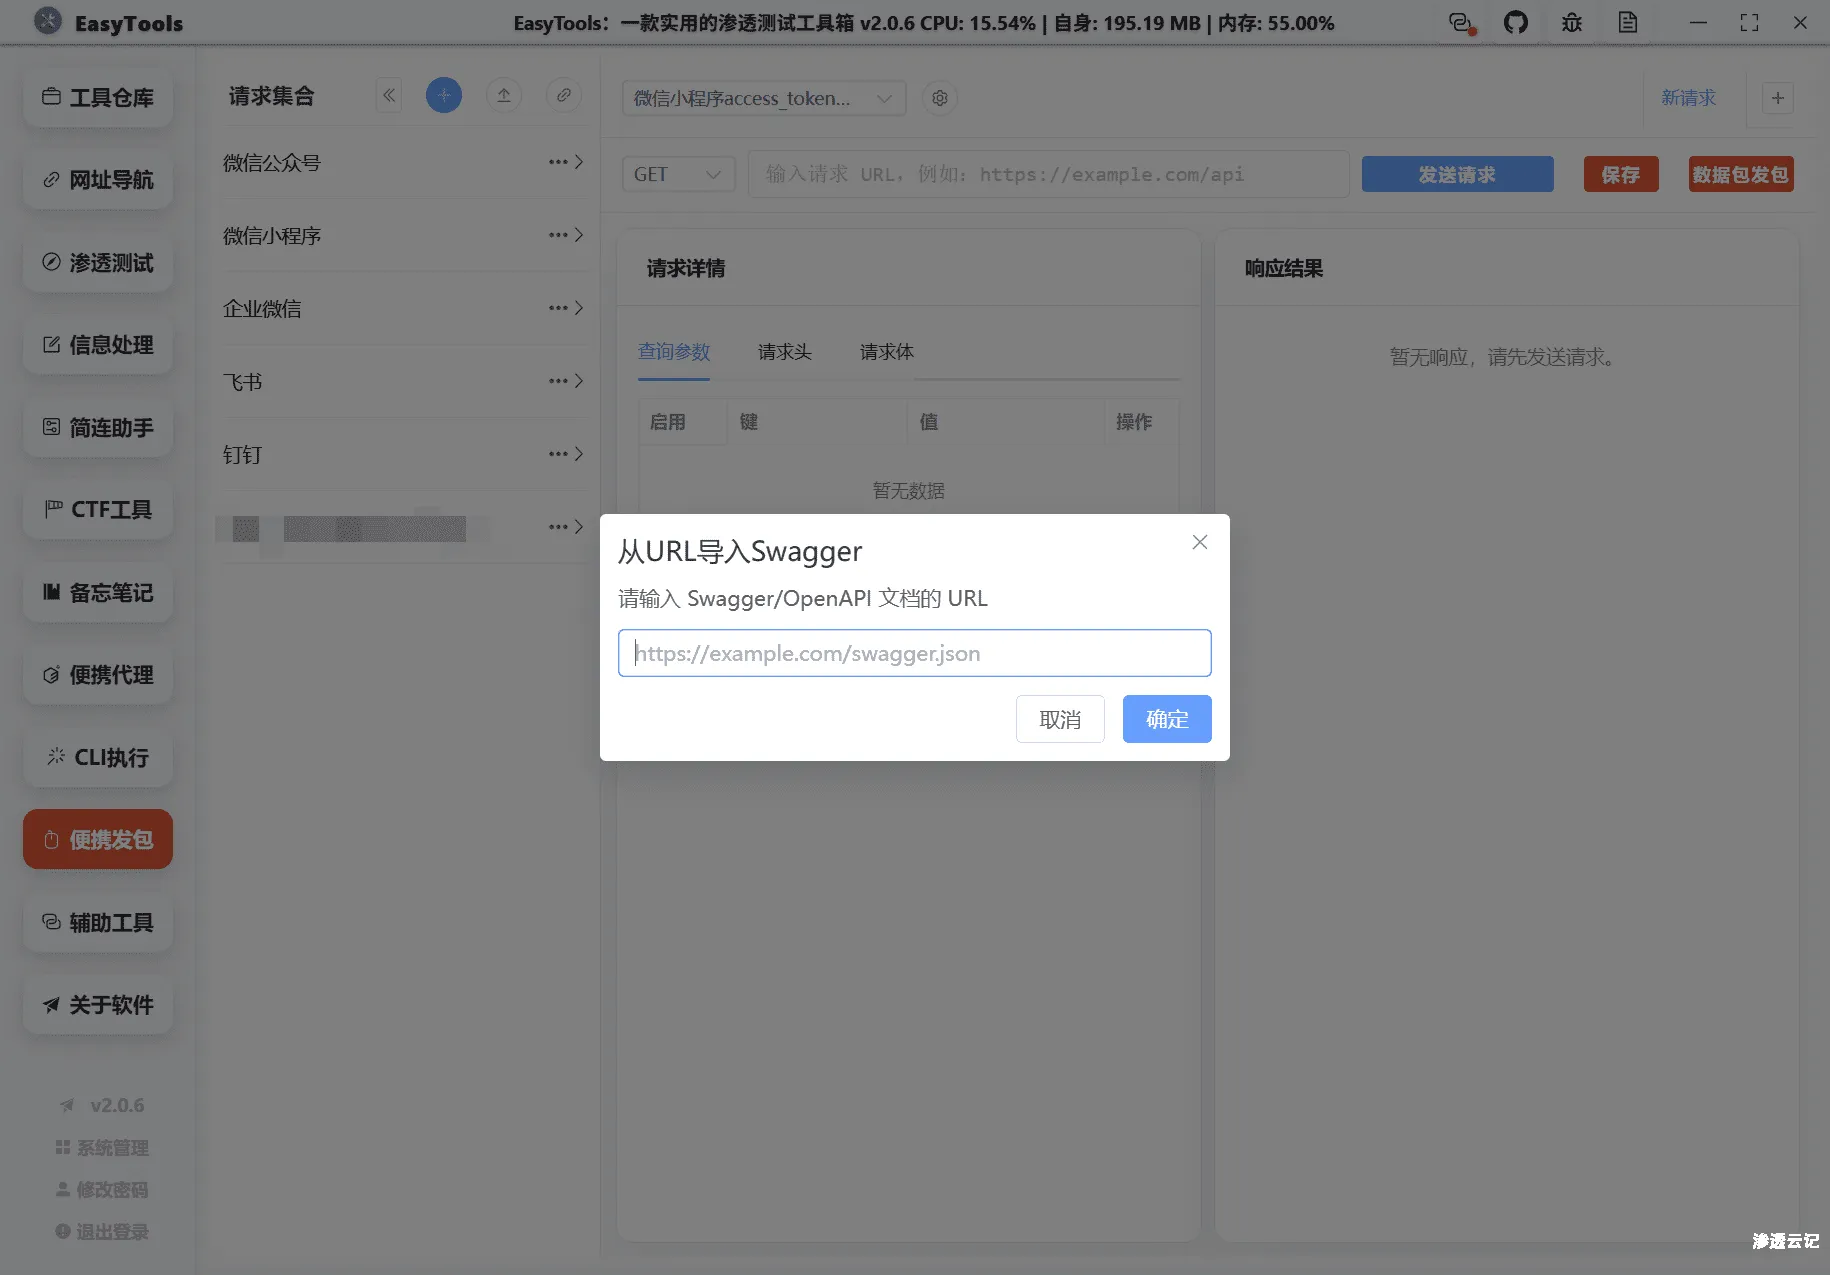Click the bug report icon in title bar
Viewport: 1830px width, 1275px height.
click(1571, 22)
